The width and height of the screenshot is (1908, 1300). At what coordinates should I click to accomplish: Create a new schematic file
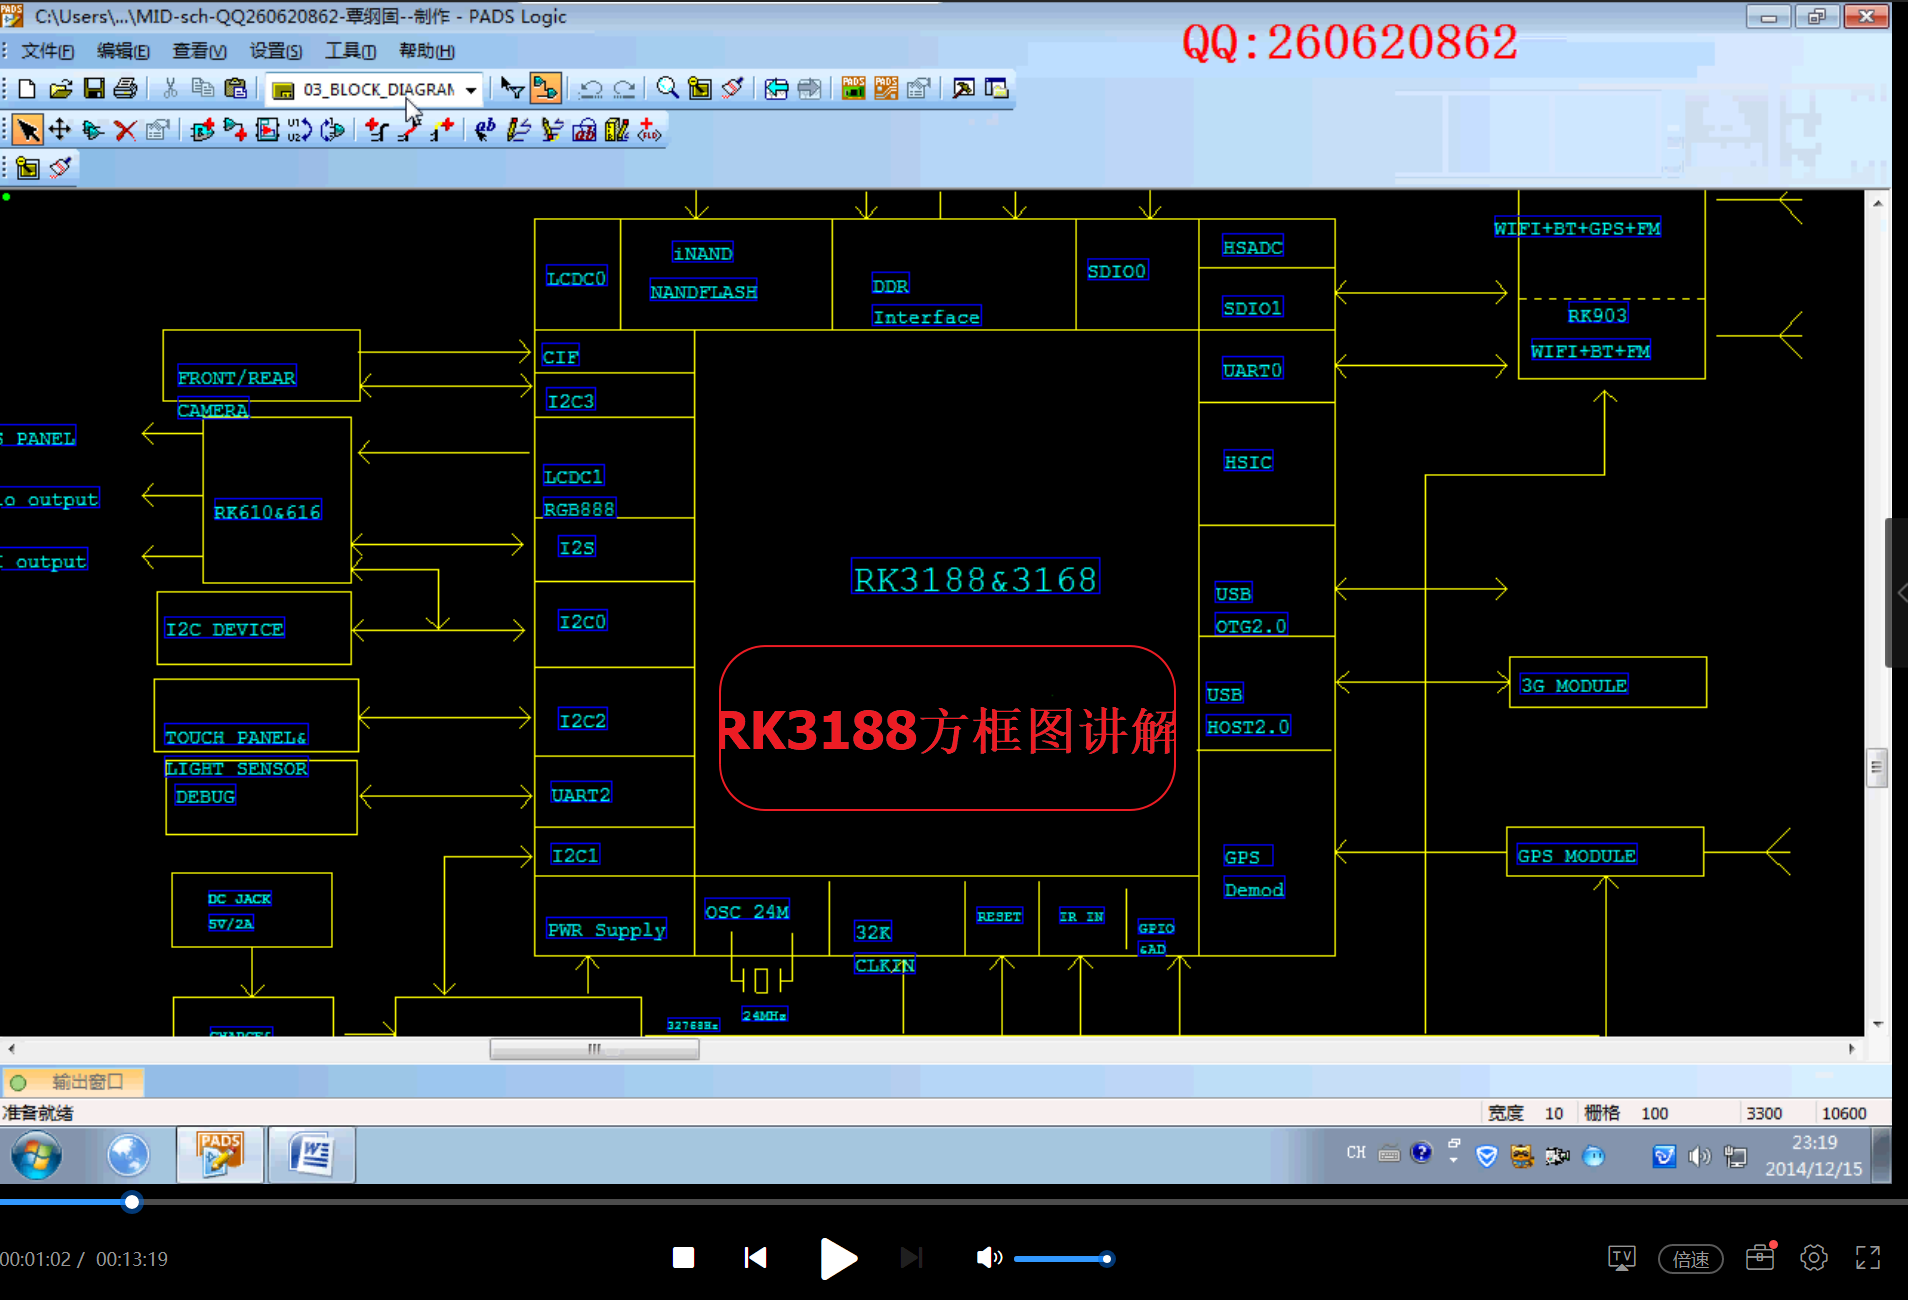click(x=27, y=89)
